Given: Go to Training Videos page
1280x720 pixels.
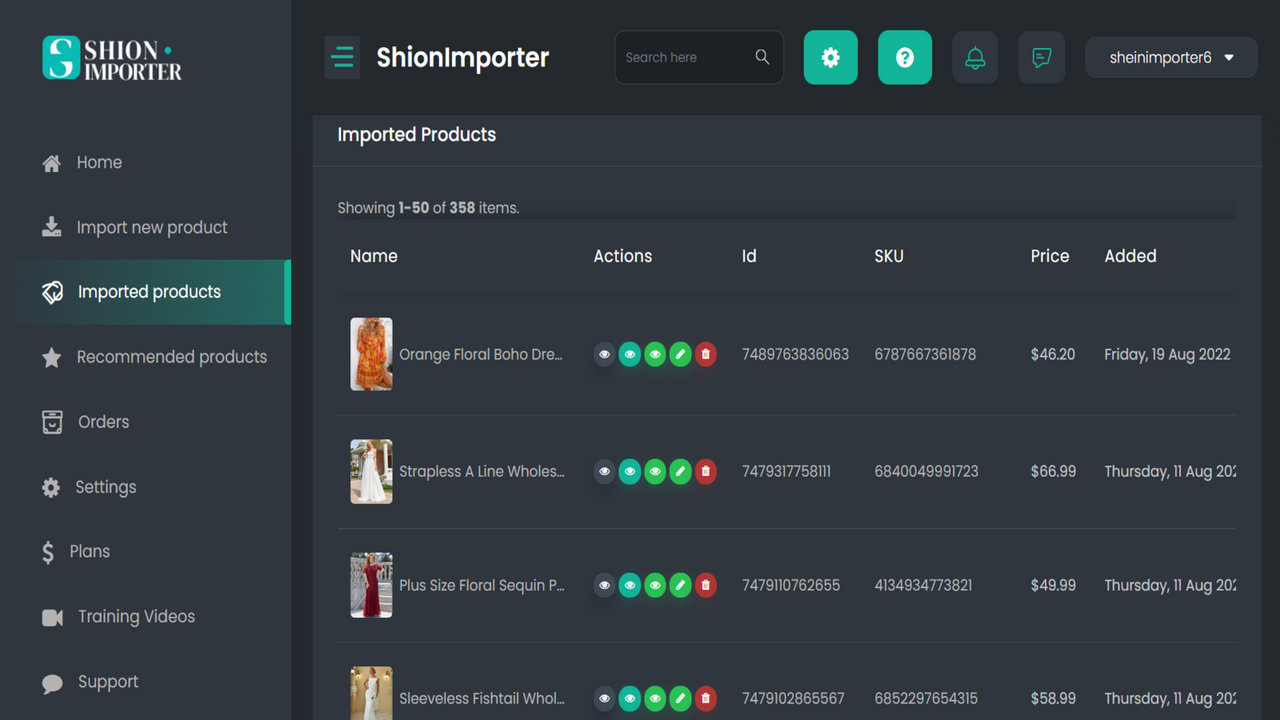Looking at the screenshot, I should pos(136,616).
